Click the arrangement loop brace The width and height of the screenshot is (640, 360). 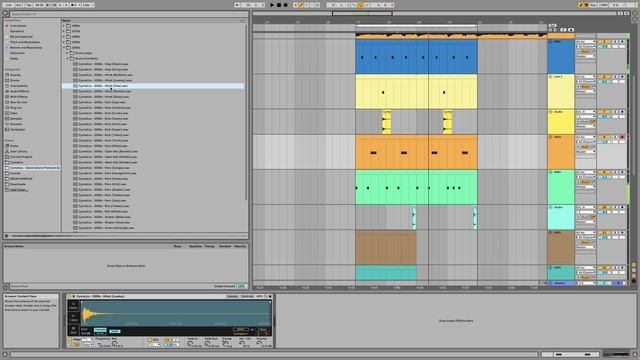[x=416, y=27]
